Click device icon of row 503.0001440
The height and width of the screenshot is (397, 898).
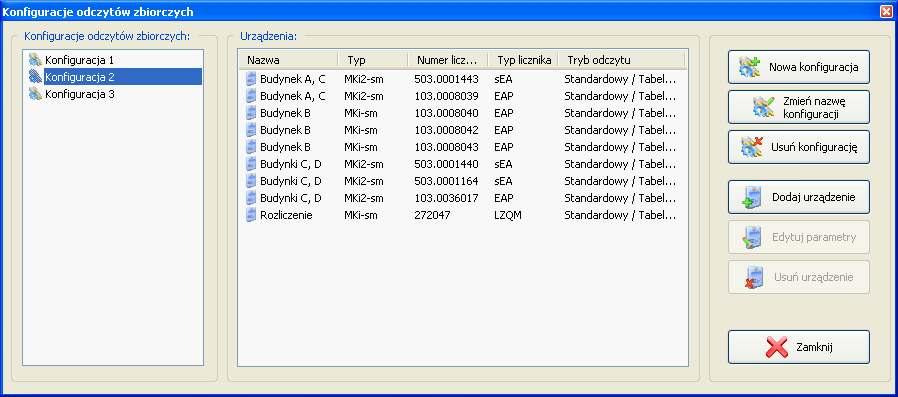coord(250,164)
